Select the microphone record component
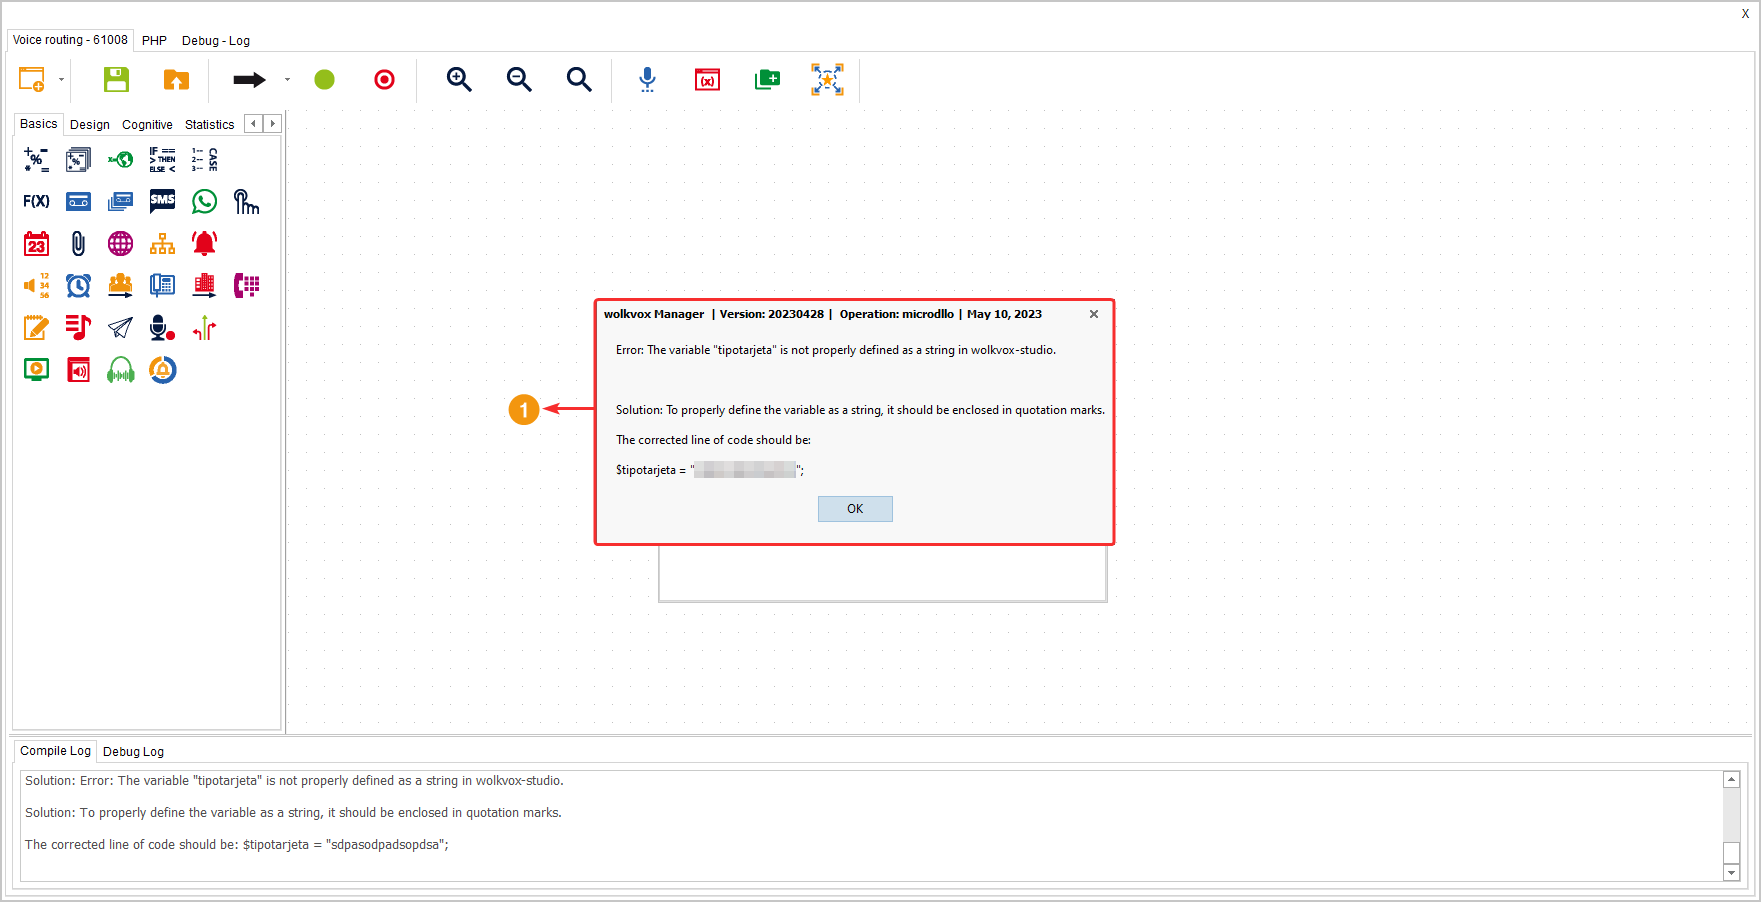The height and width of the screenshot is (902, 1761). point(162,327)
